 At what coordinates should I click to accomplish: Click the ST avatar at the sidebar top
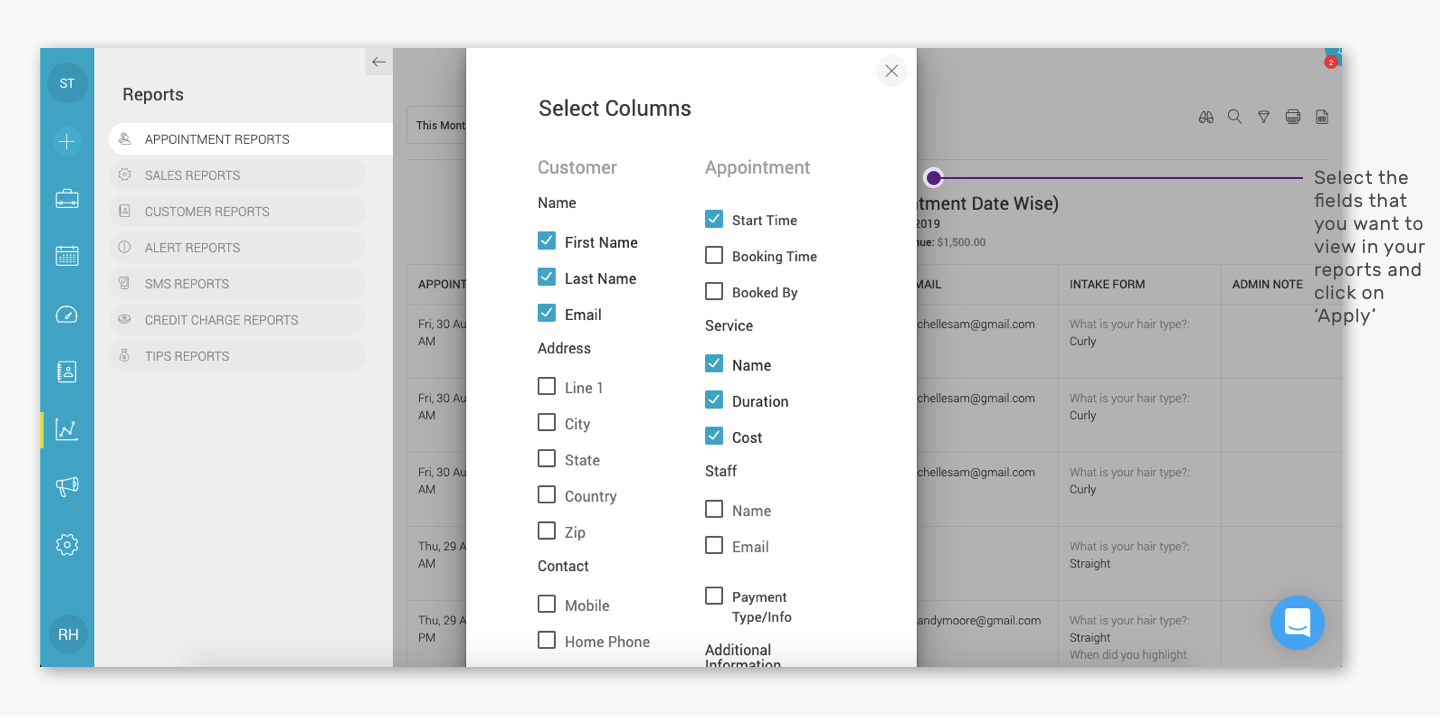(x=67, y=83)
